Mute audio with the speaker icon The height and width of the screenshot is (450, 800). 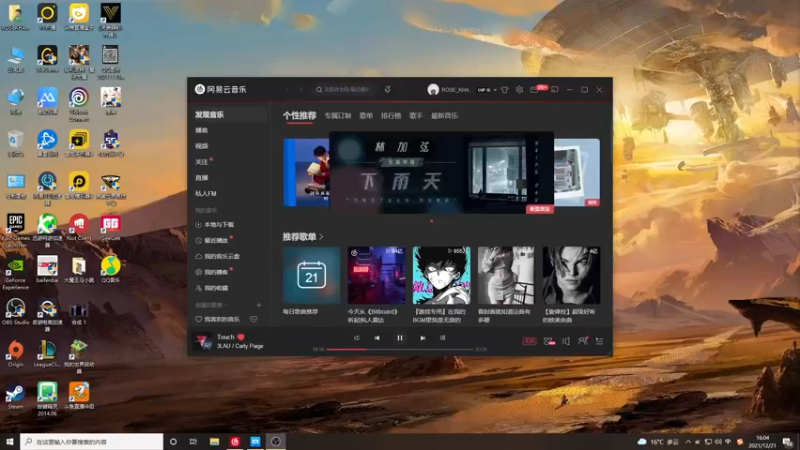566,341
